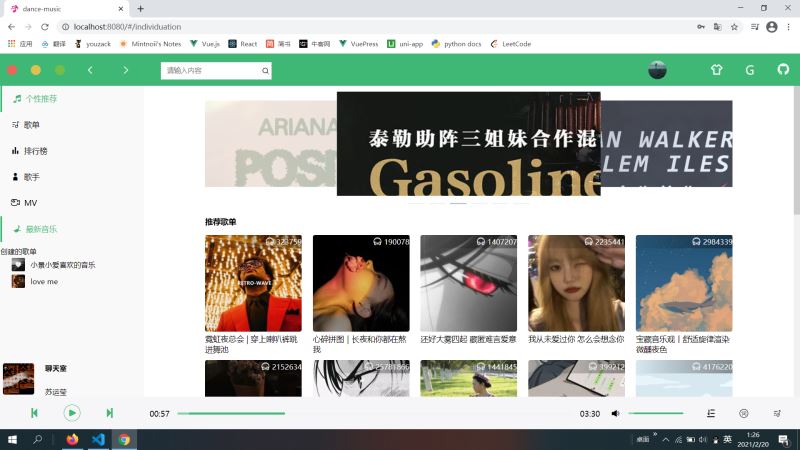
Task: Open the playlist with 1441845 plays
Action: click(468, 379)
